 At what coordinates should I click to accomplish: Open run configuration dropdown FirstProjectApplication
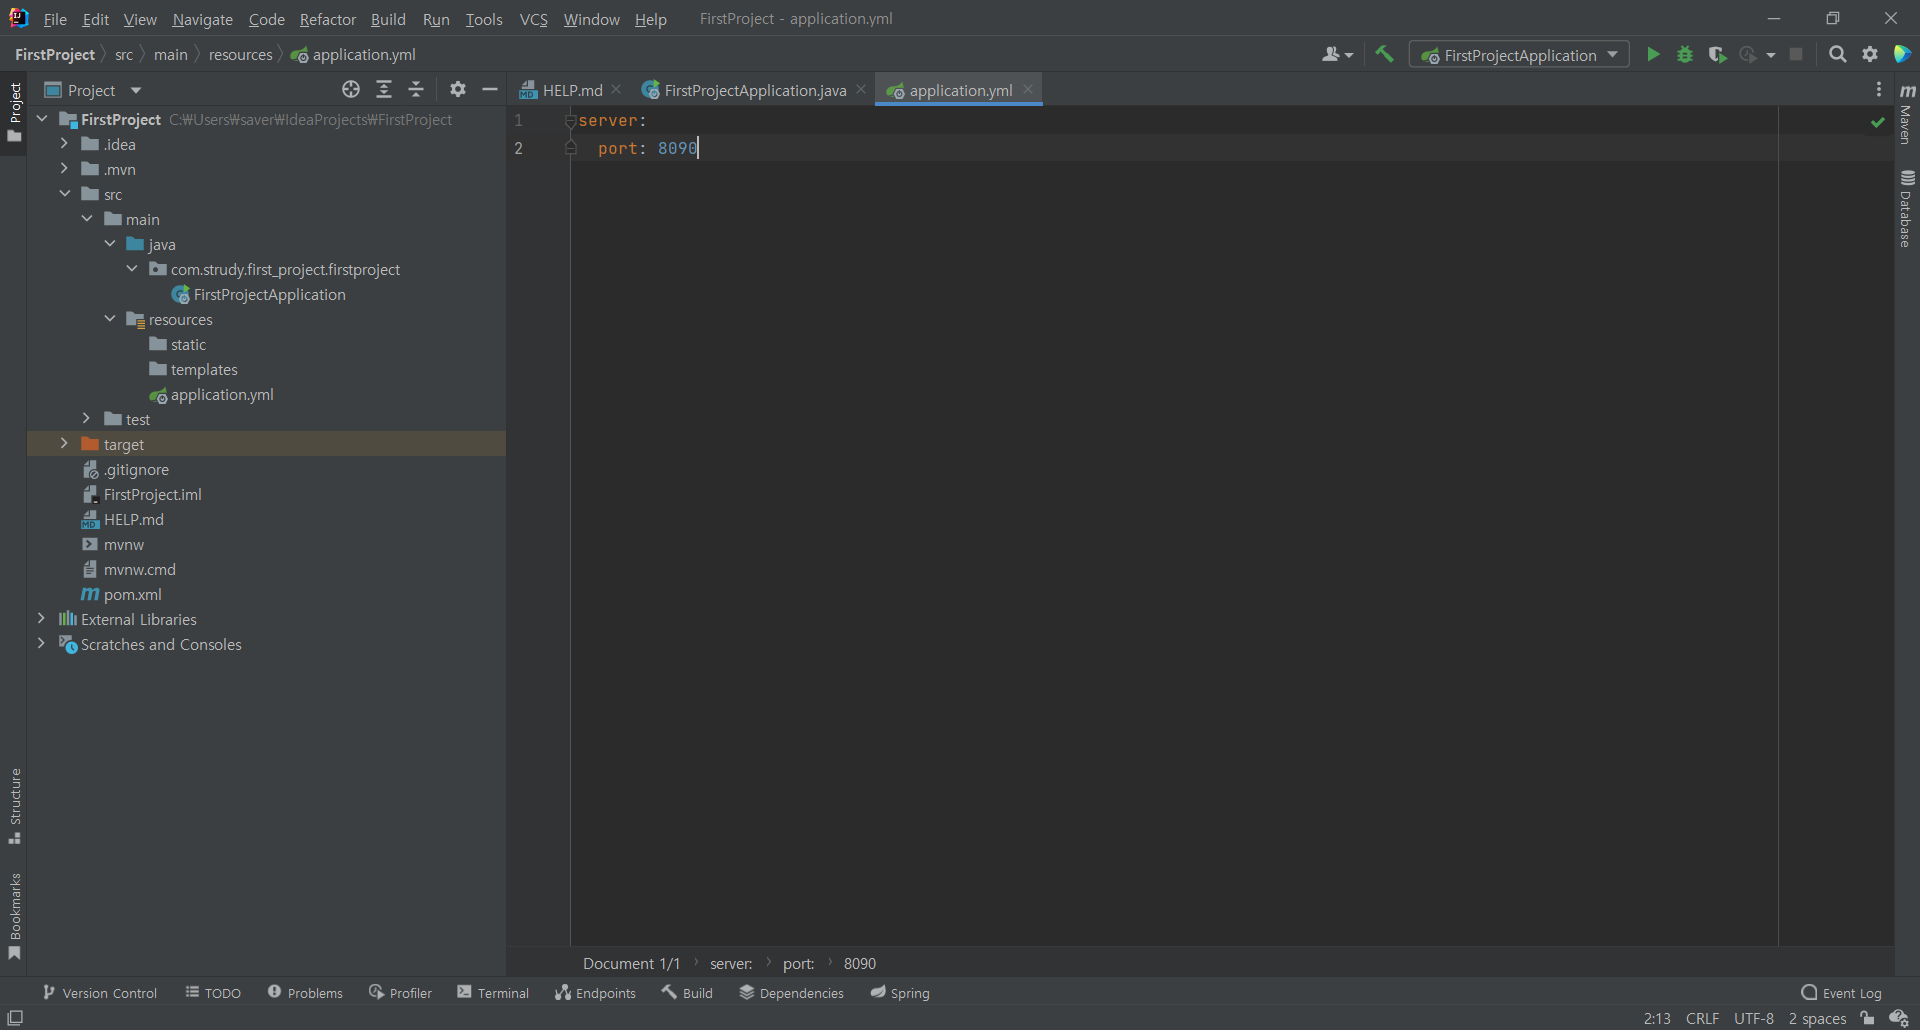pos(1519,55)
